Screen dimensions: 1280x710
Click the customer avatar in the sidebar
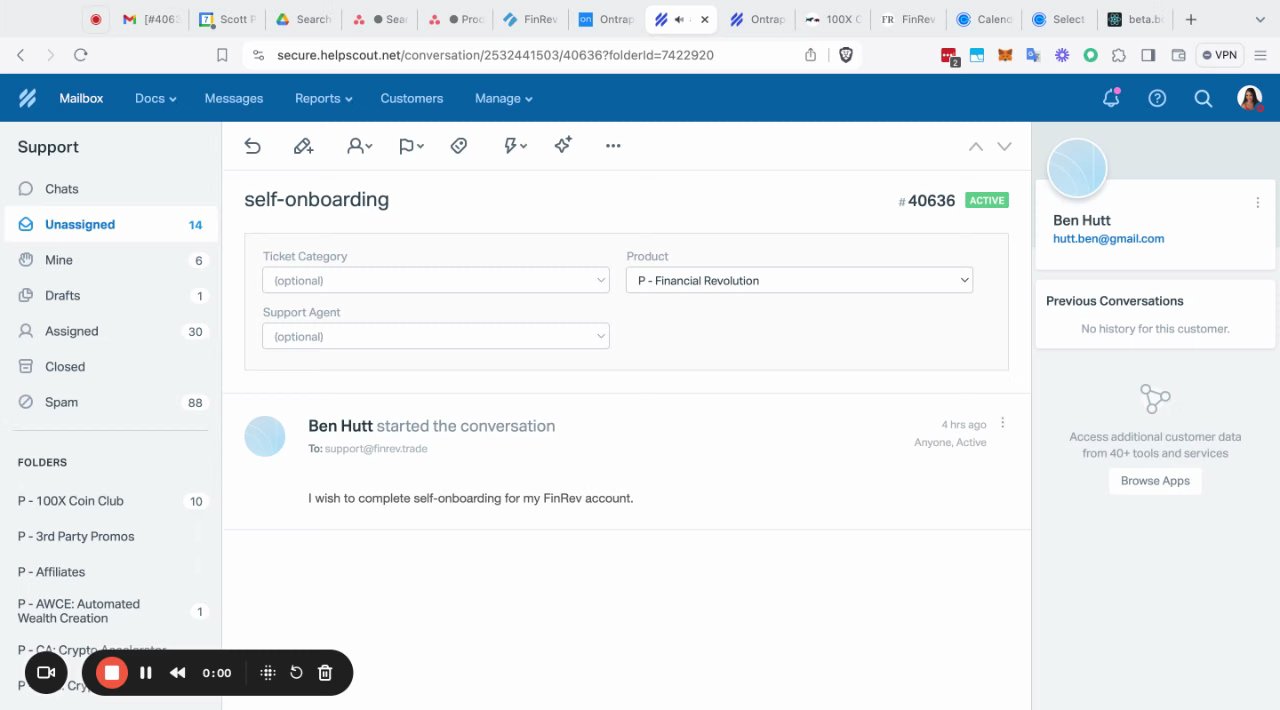tap(1077, 168)
